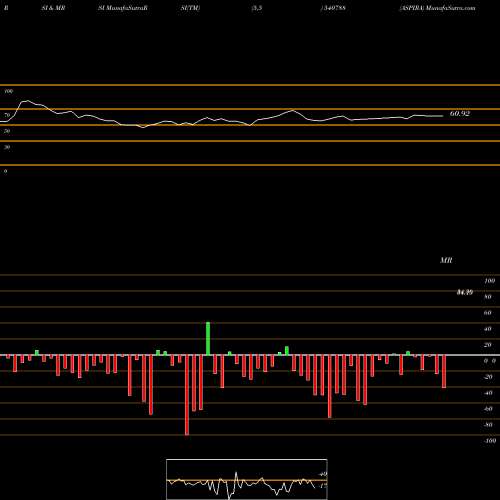
Task: Click the '50' label on RSI axis
Action: click(x=7, y=131)
